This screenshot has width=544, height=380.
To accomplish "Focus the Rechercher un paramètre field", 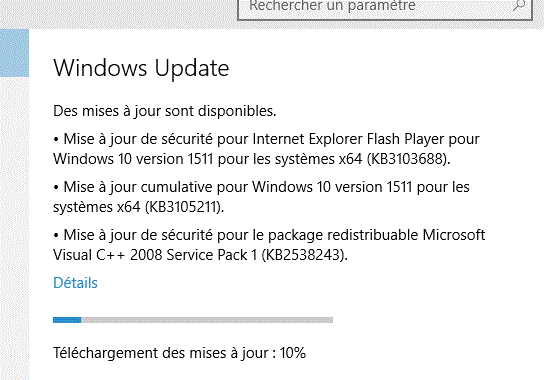I will click(x=385, y=9).
